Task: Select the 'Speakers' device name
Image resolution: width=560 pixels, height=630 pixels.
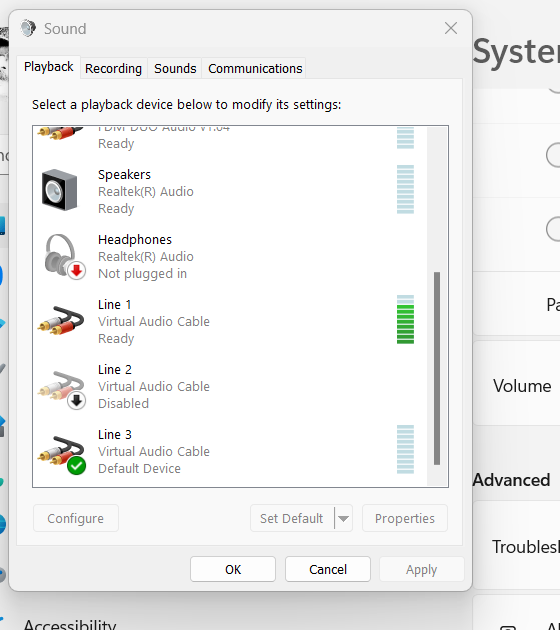Action: pos(125,174)
